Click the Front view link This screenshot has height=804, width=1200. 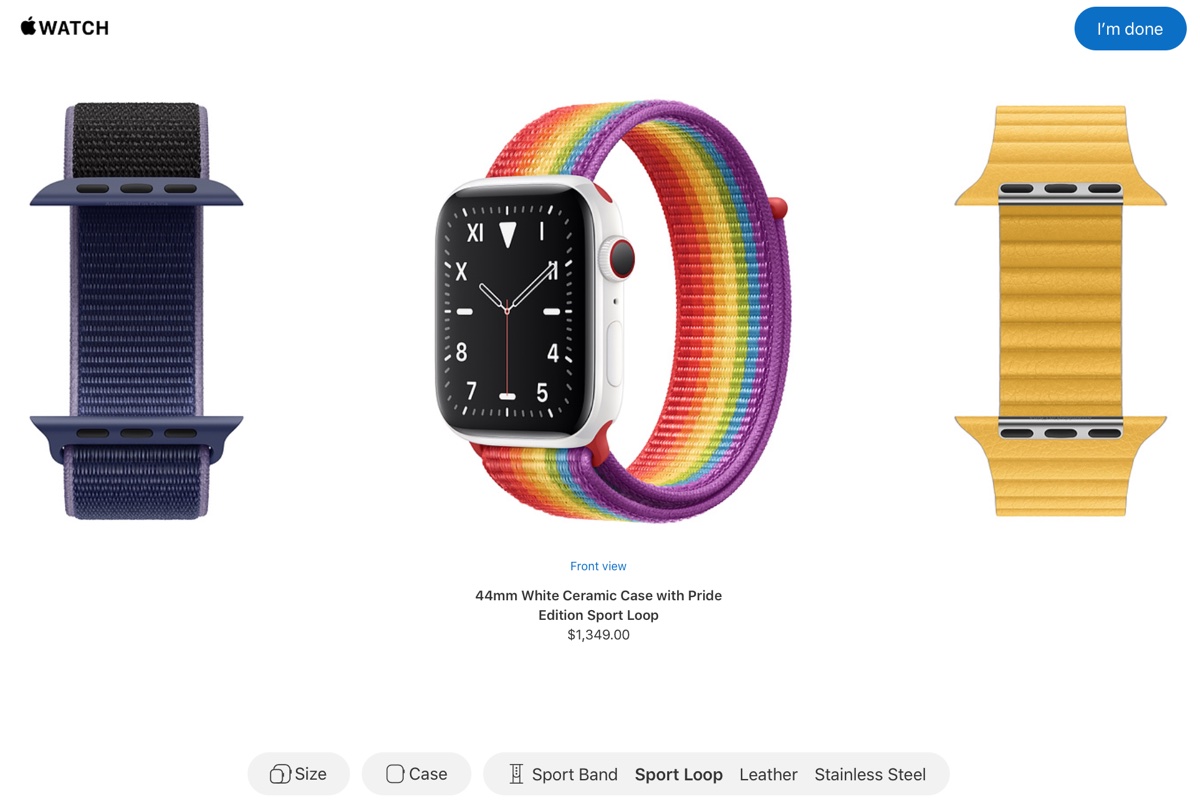(x=598, y=566)
